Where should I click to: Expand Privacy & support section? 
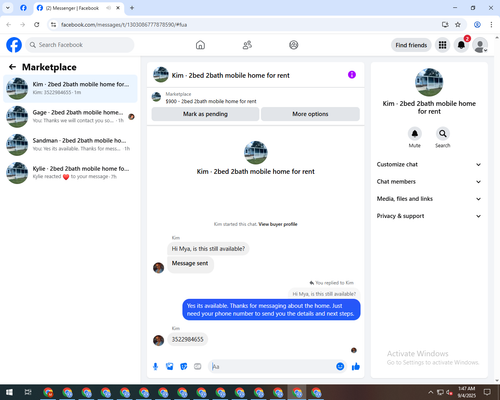pos(429,216)
